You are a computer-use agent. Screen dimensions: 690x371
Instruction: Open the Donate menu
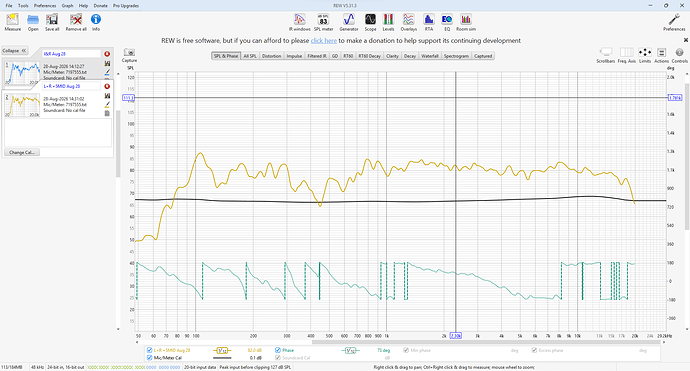click(100, 6)
